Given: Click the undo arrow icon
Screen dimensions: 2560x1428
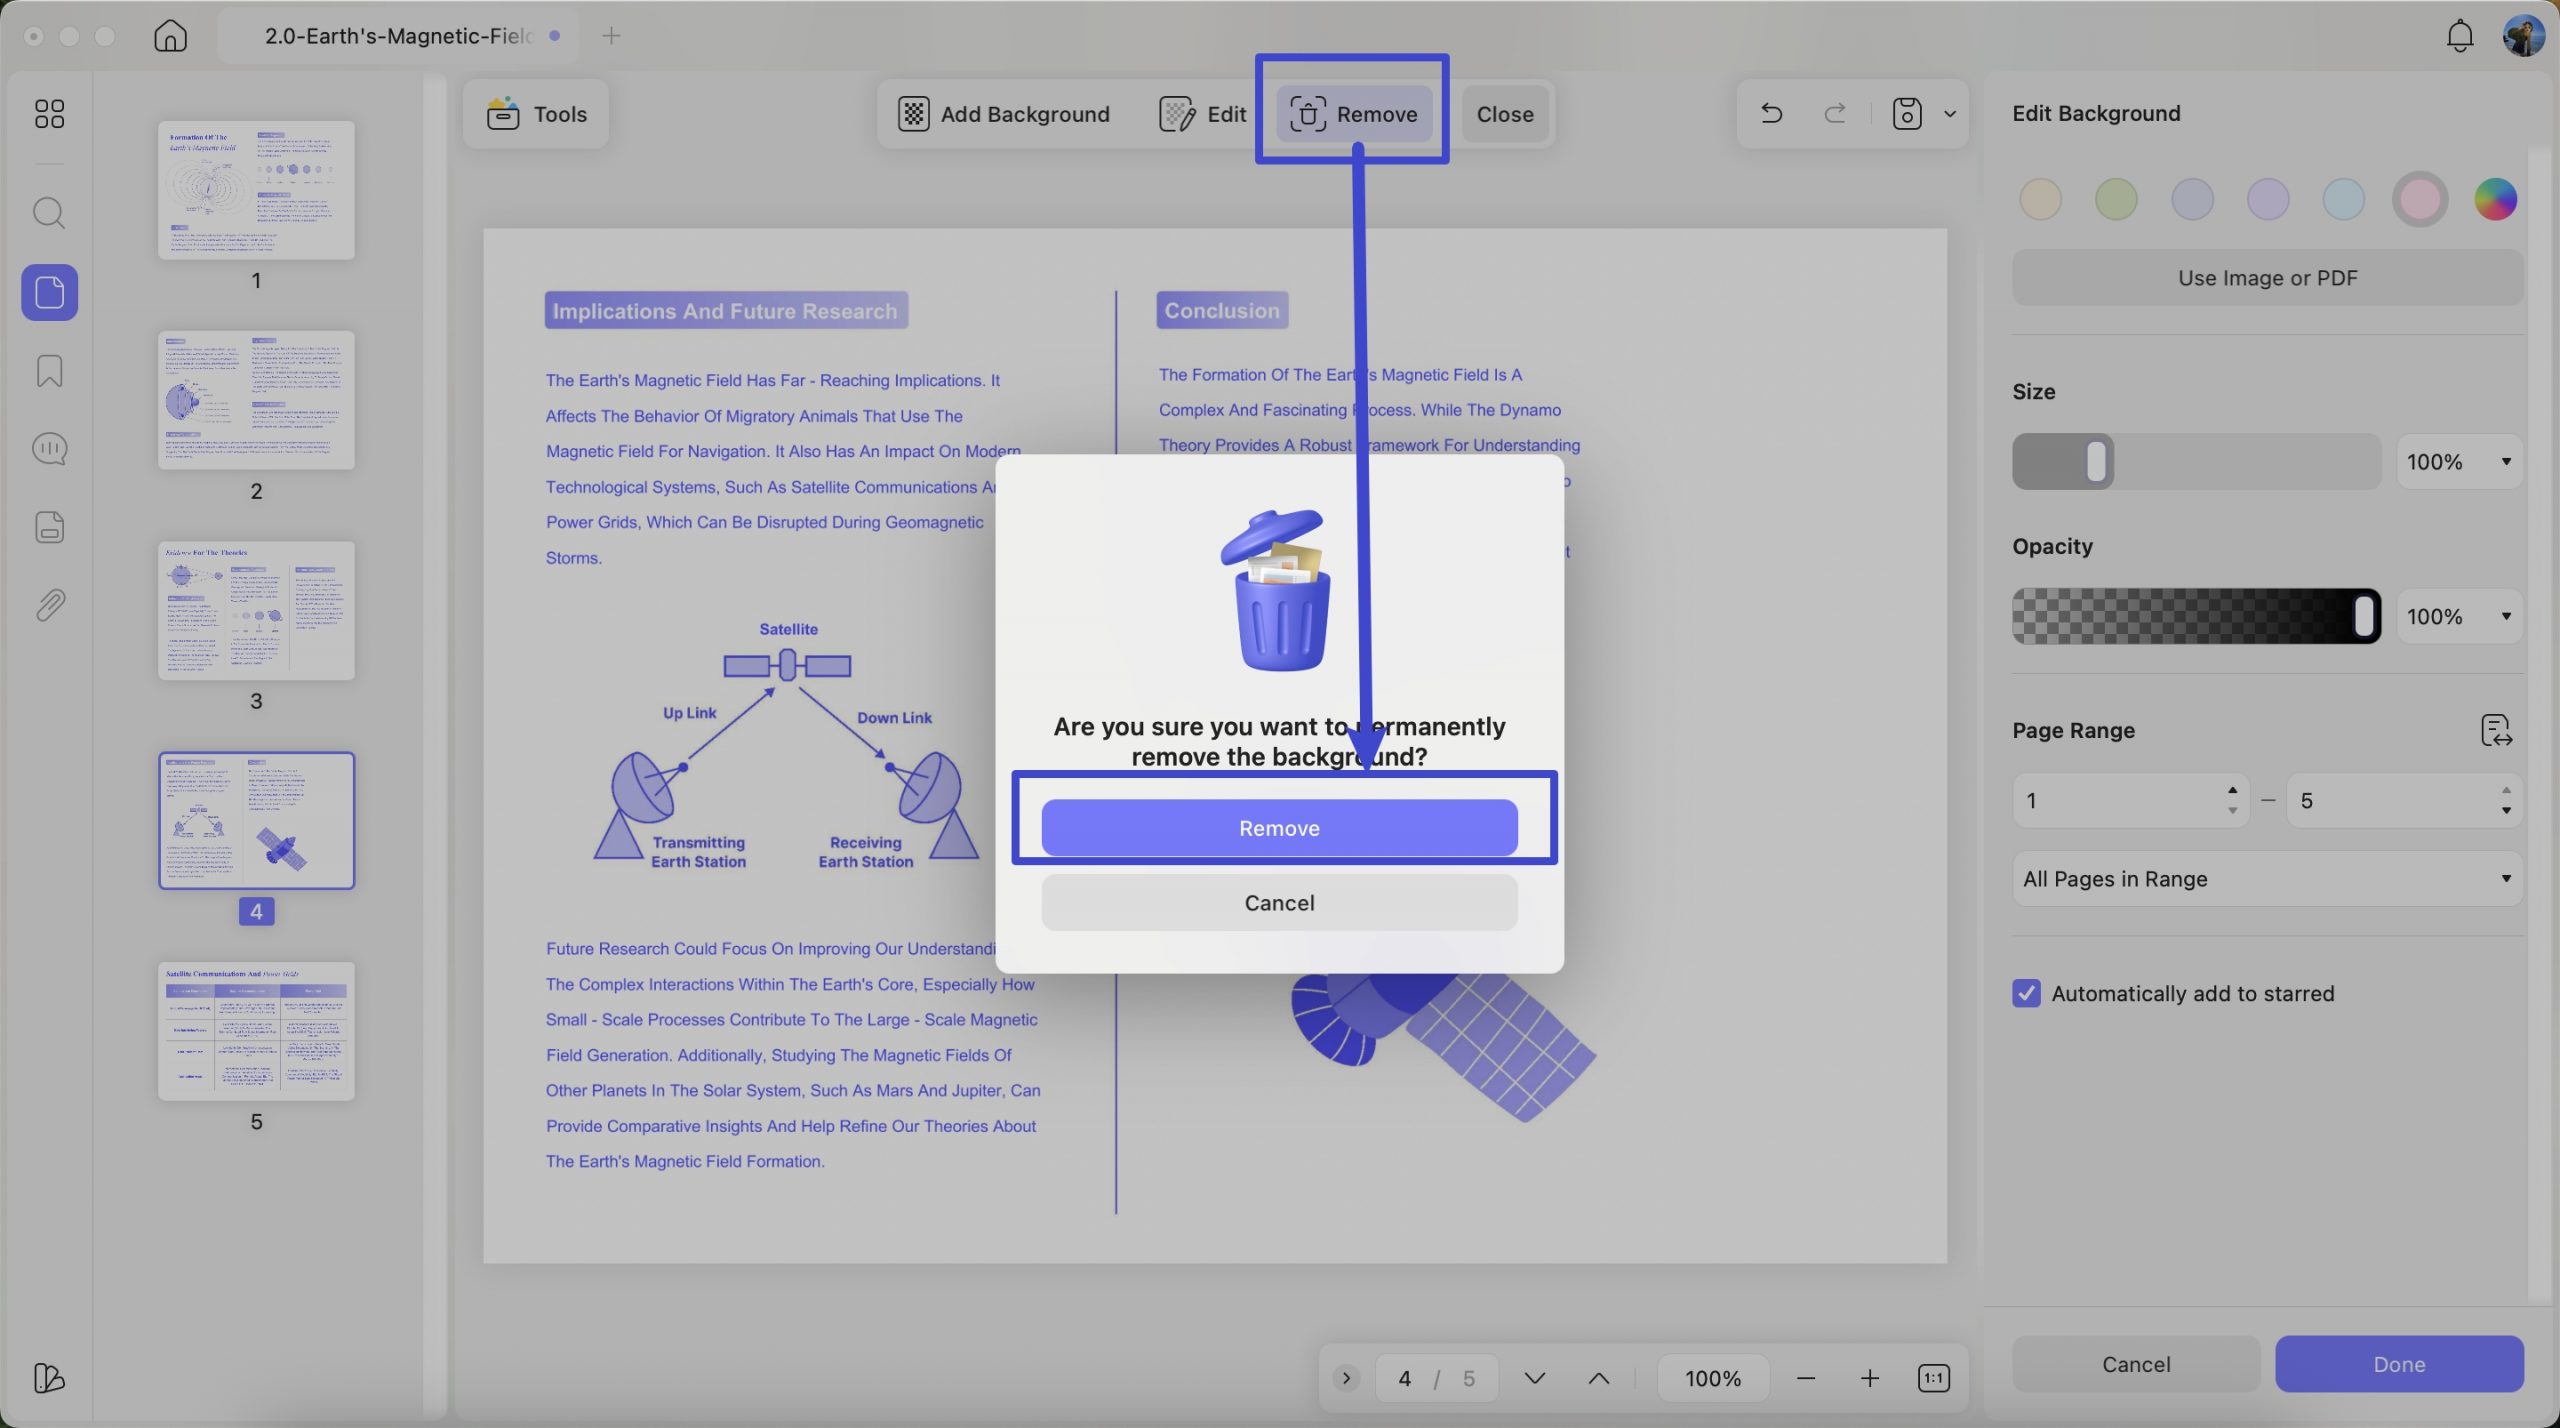Looking at the screenshot, I should (1771, 114).
